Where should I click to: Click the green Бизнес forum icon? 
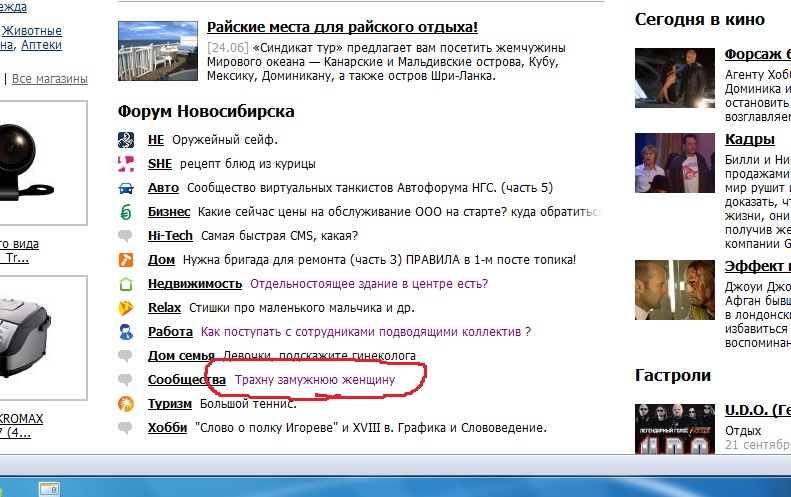click(x=126, y=212)
